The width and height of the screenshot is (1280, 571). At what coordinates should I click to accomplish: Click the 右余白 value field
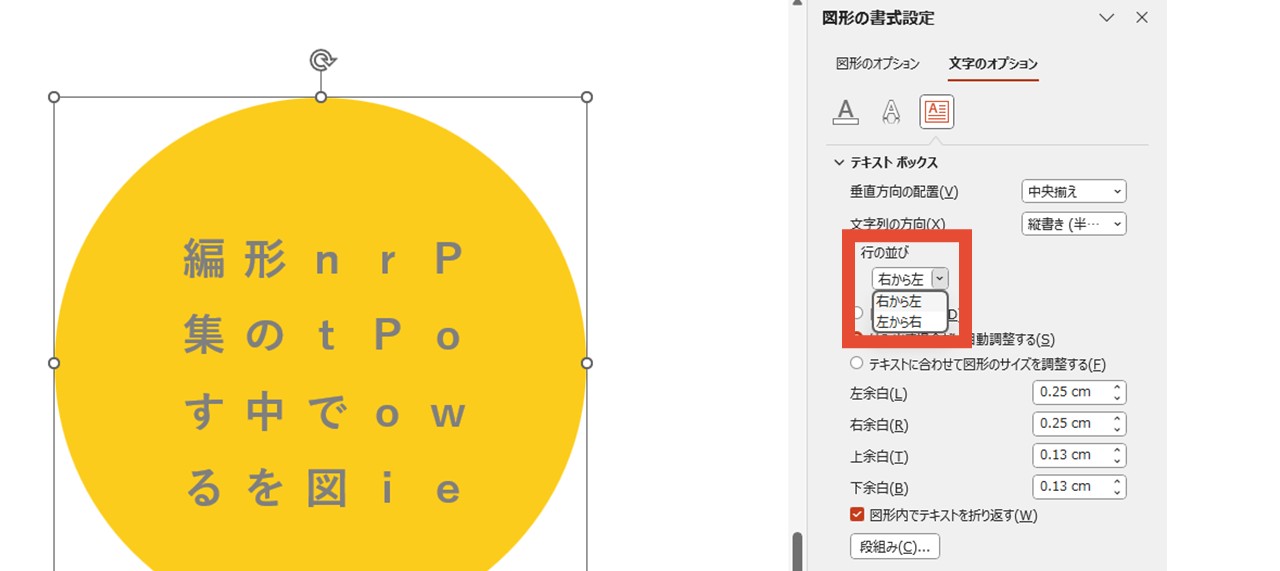1070,424
